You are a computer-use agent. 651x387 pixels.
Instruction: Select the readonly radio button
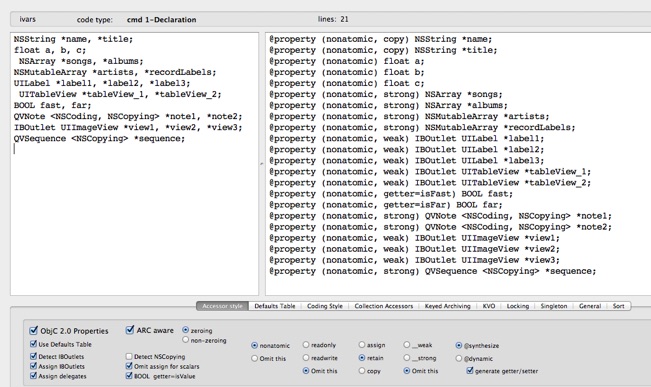(x=306, y=345)
